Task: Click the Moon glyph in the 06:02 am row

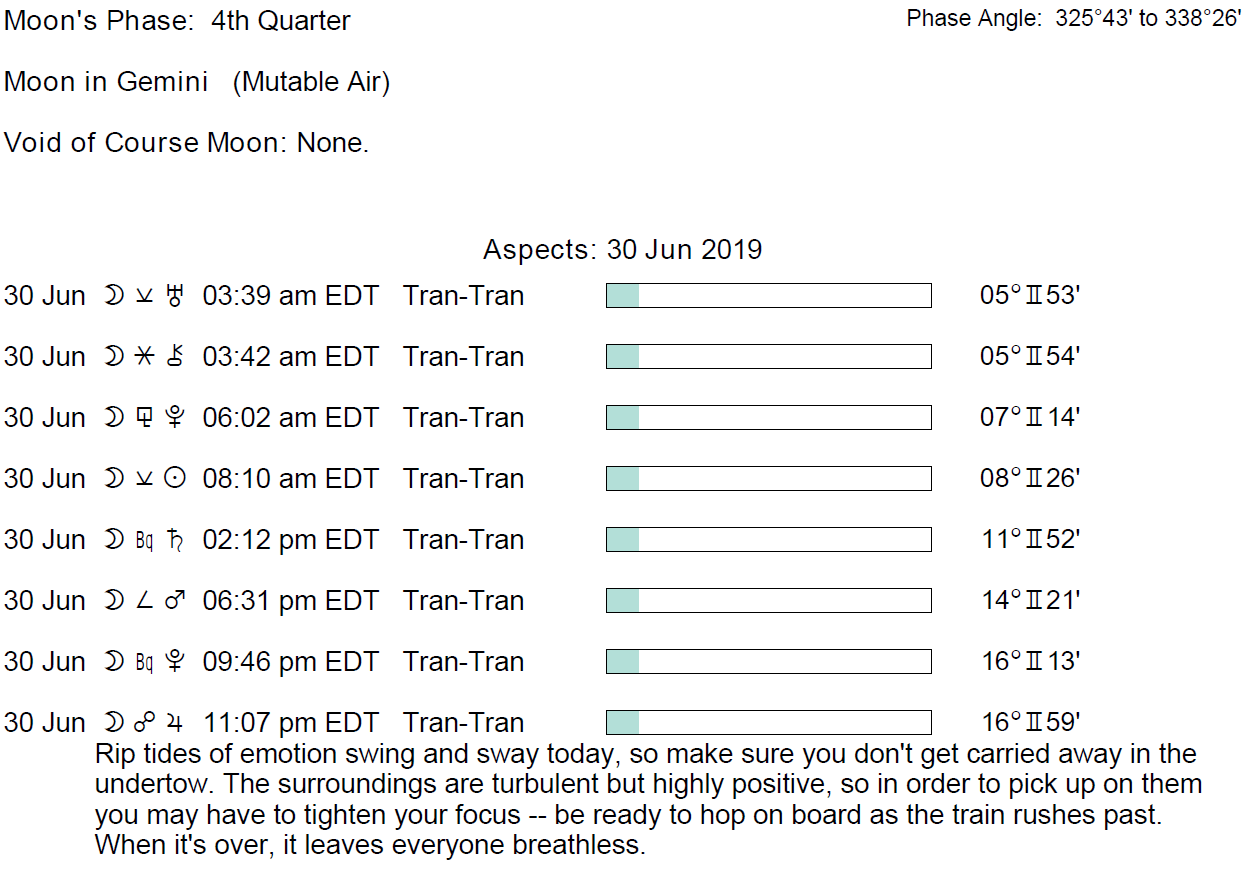Action: point(114,418)
